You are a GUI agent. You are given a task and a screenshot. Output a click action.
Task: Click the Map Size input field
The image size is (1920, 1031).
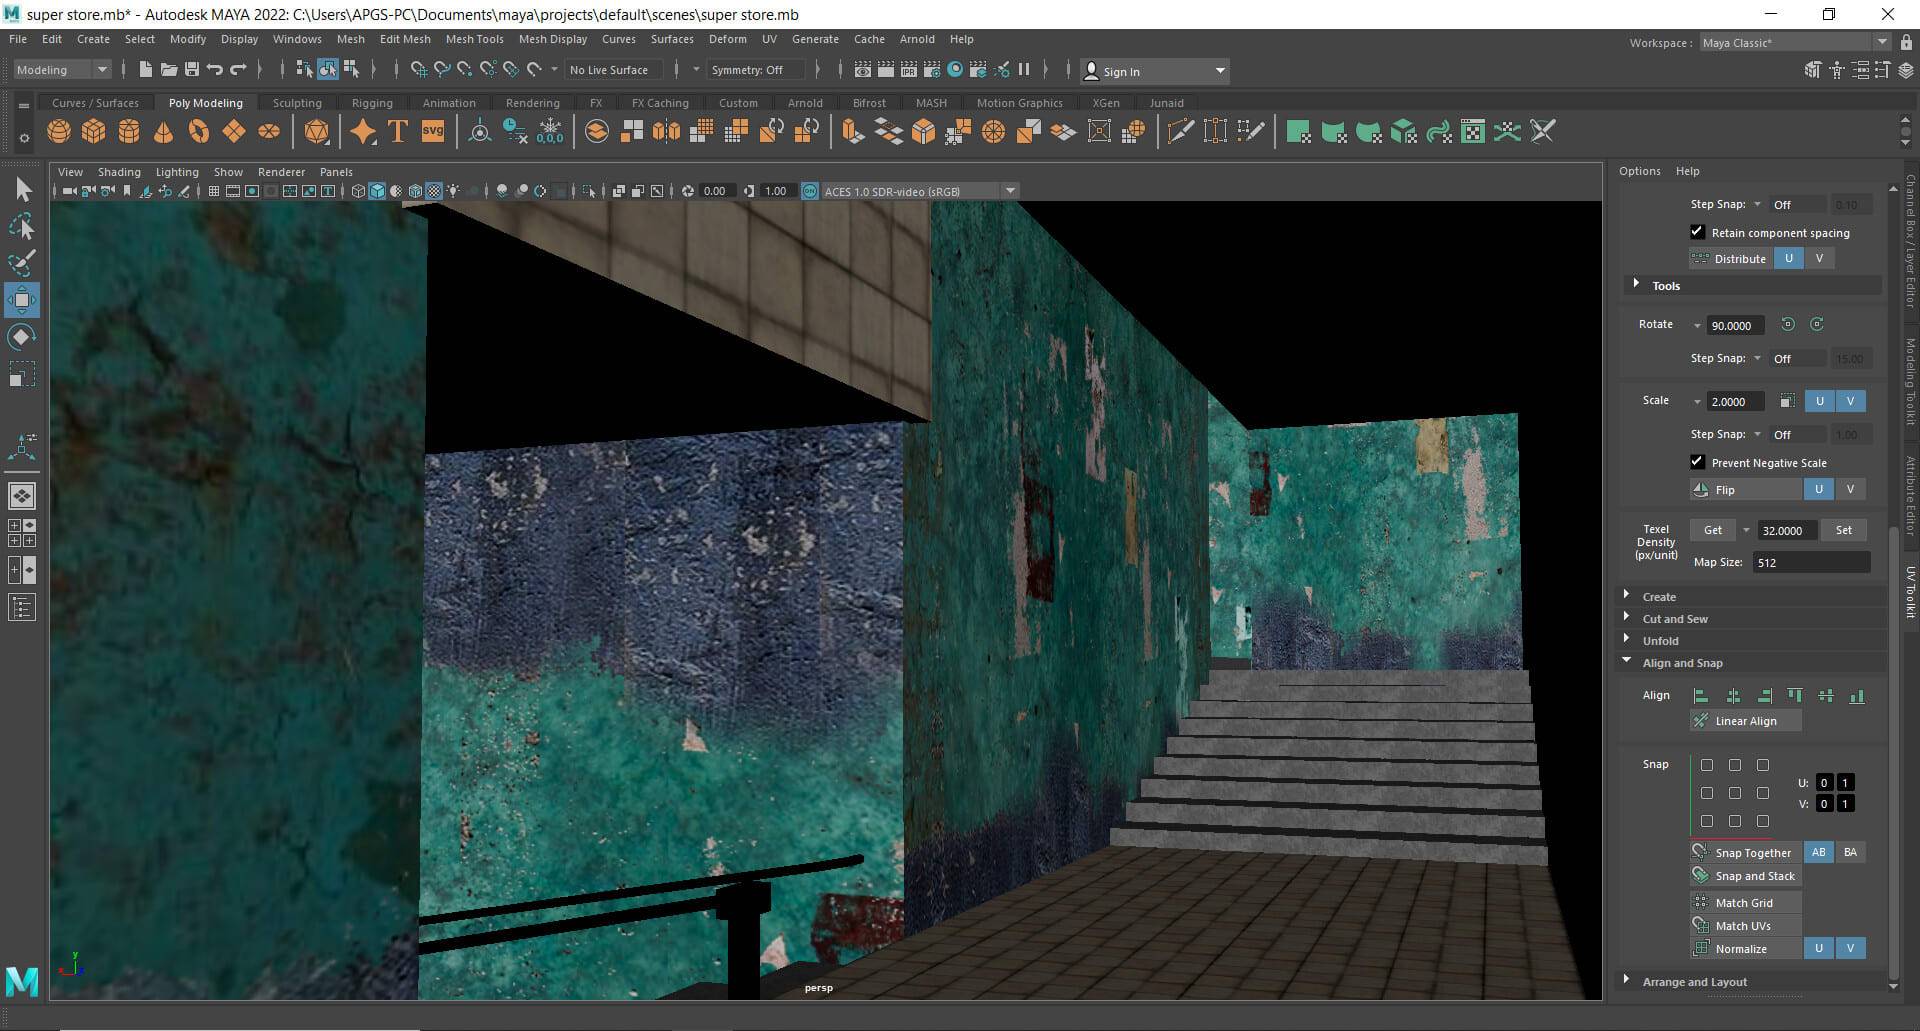click(1811, 562)
